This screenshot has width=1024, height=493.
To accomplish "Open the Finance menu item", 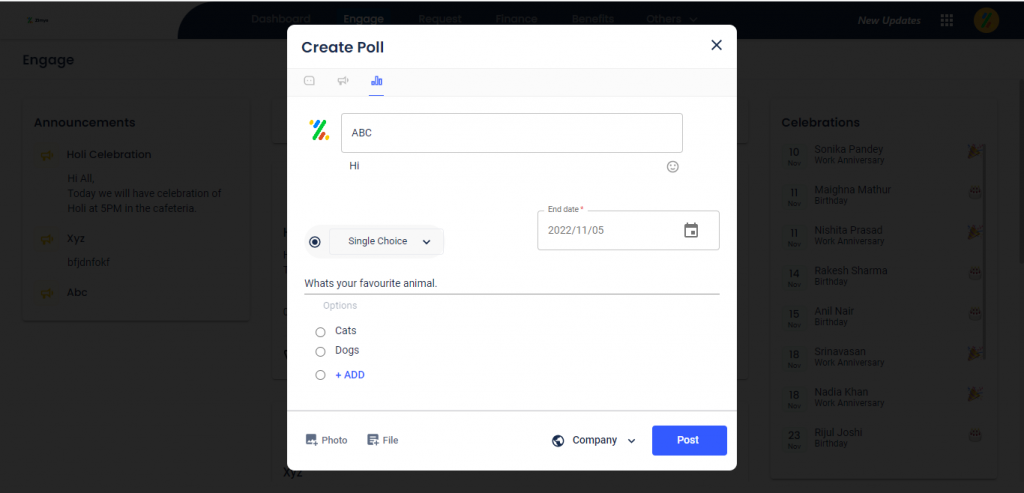I will click(x=517, y=20).
